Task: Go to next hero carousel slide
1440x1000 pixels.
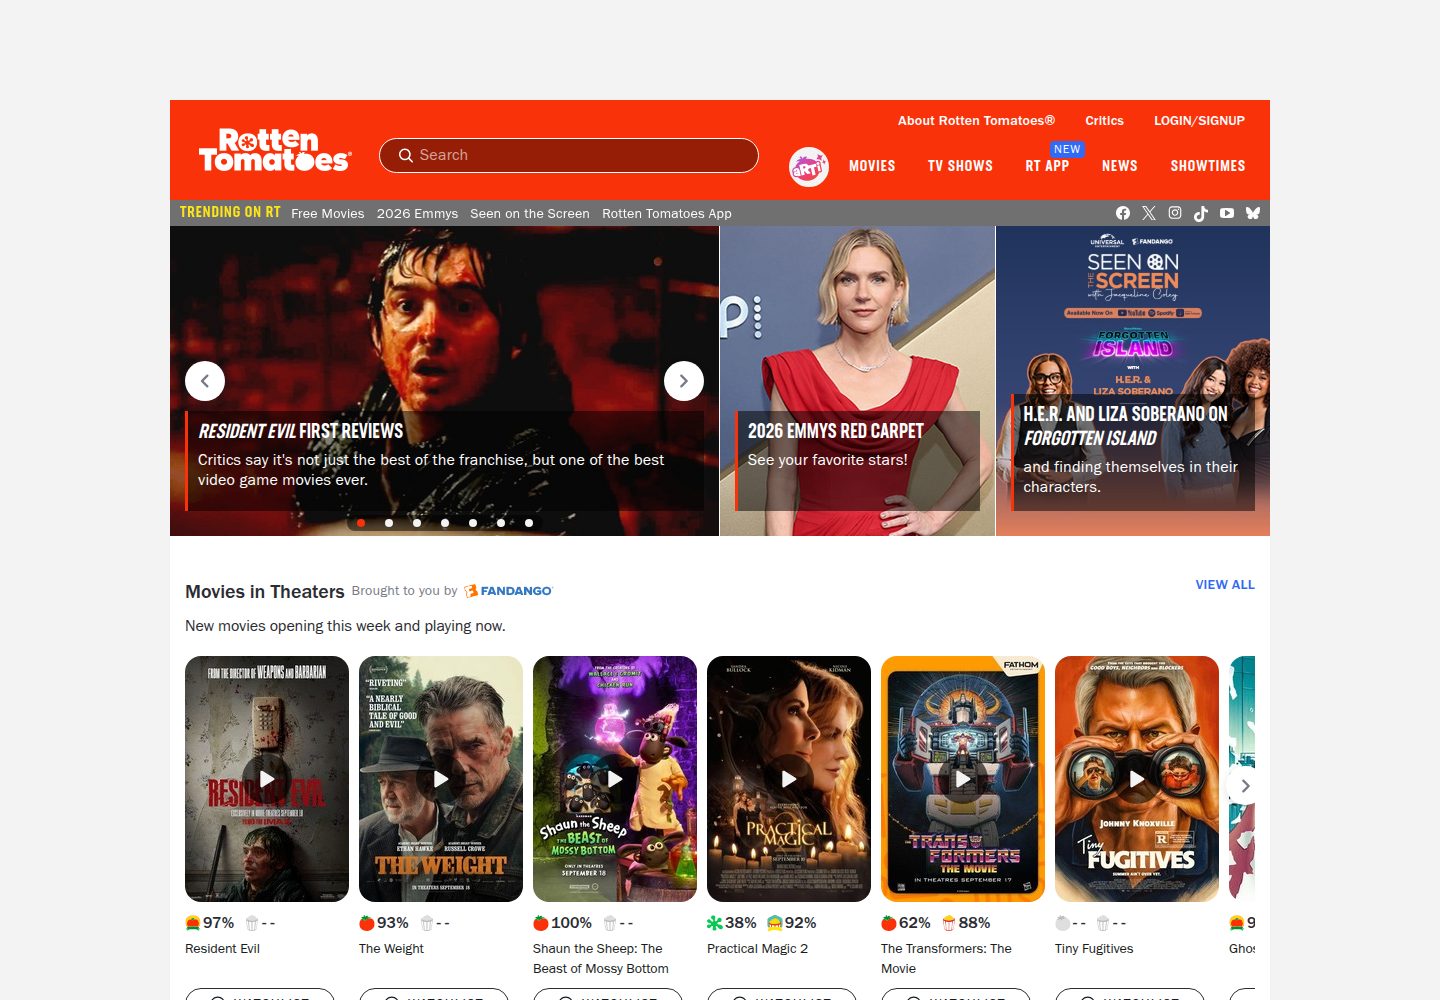Action: pyautogui.click(x=684, y=381)
